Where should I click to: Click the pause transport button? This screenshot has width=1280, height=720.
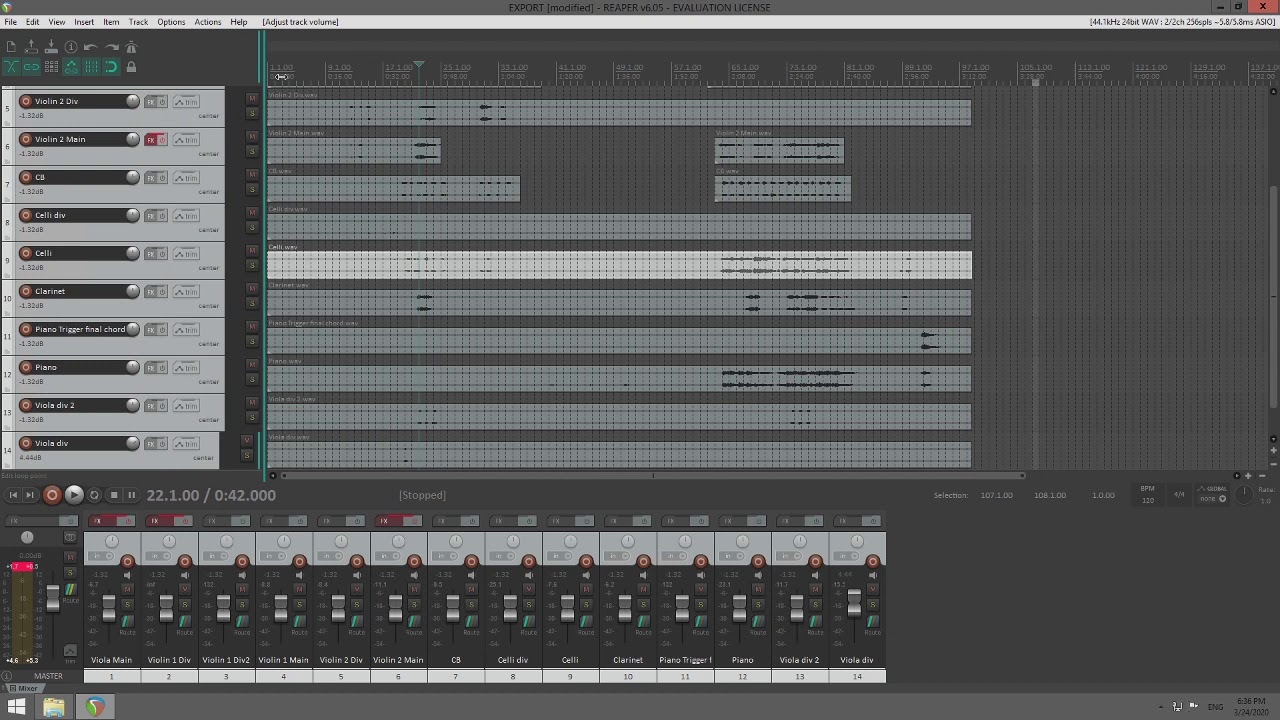[131, 495]
